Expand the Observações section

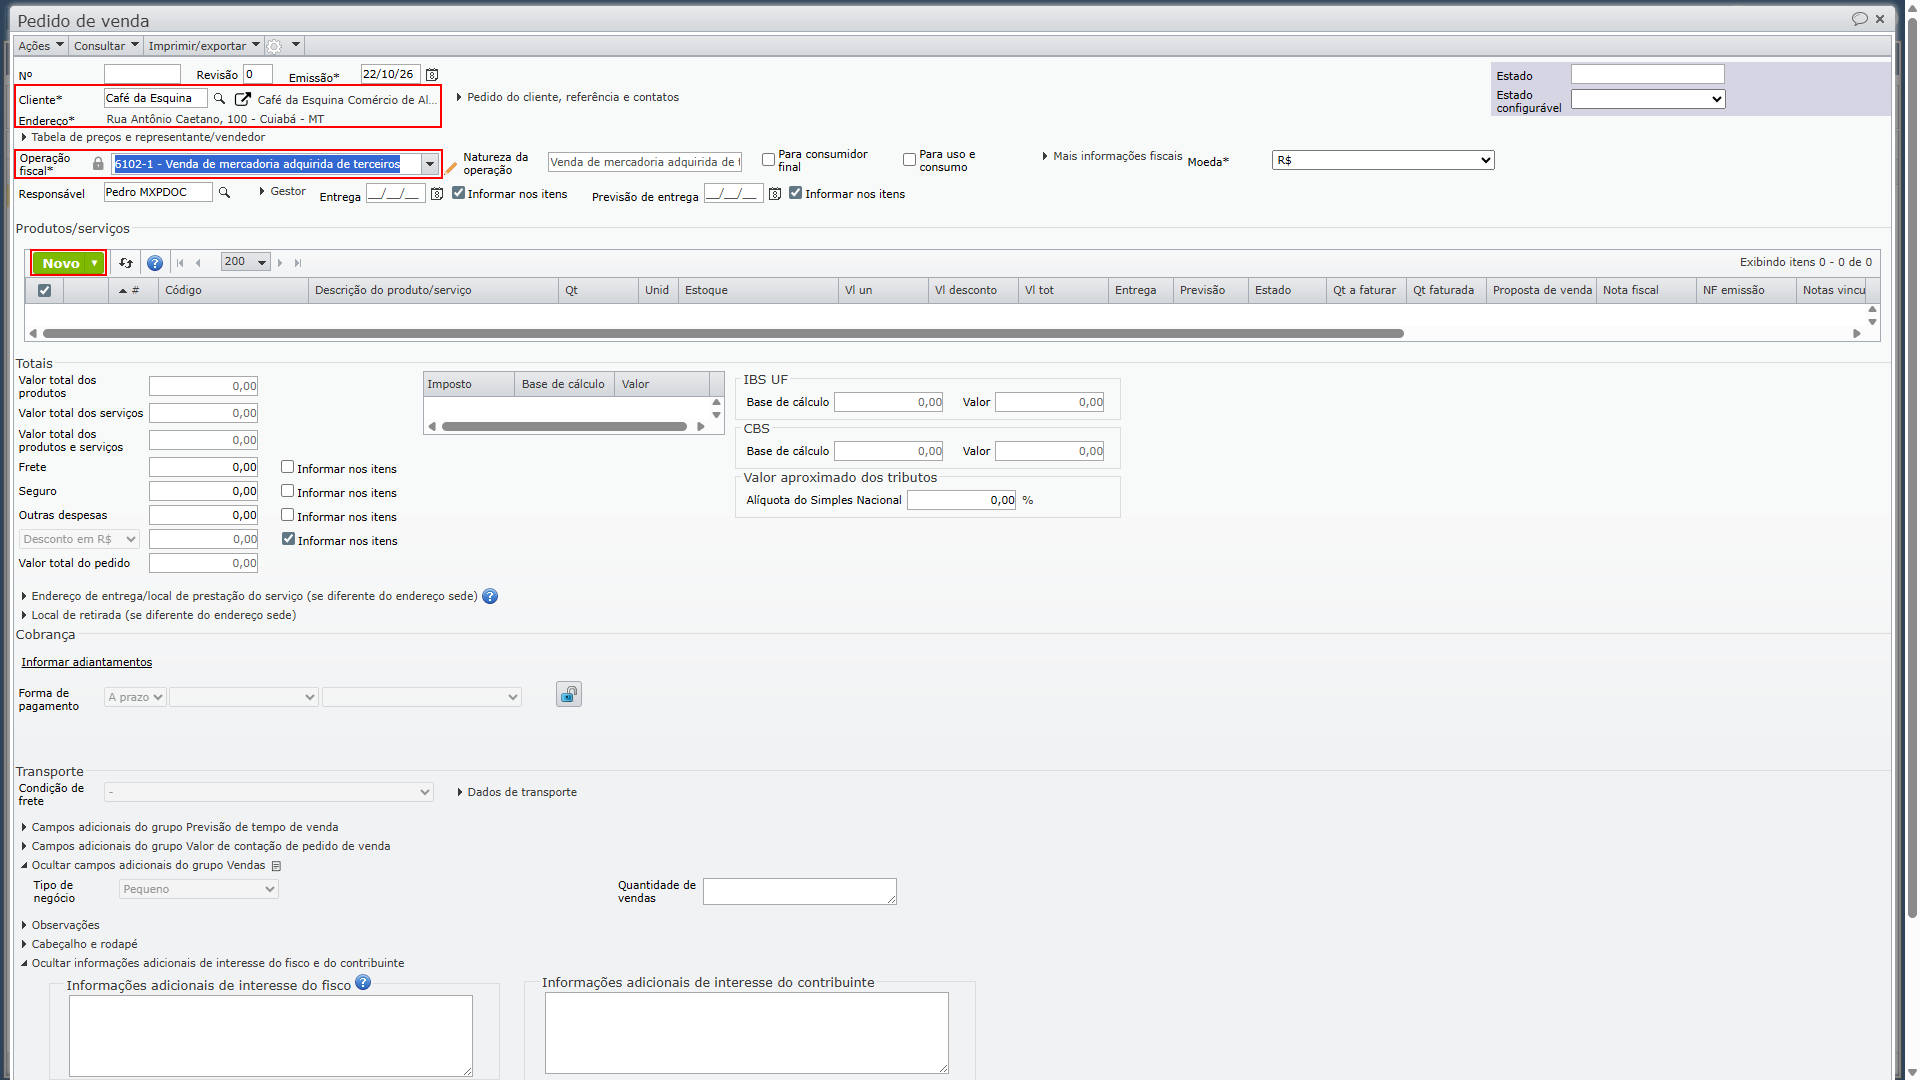point(61,926)
